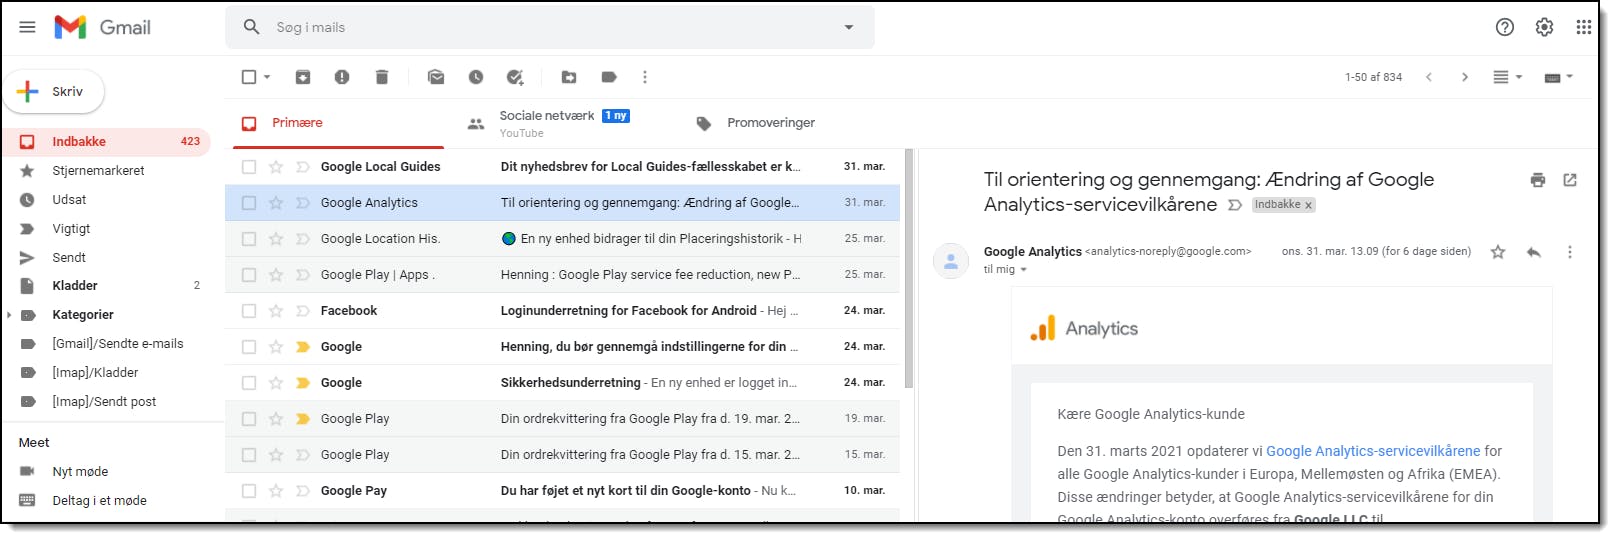Select the Google Play | Apps mail checkbox
Viewport: 1615px width, 539px height.
coord(249,275)
